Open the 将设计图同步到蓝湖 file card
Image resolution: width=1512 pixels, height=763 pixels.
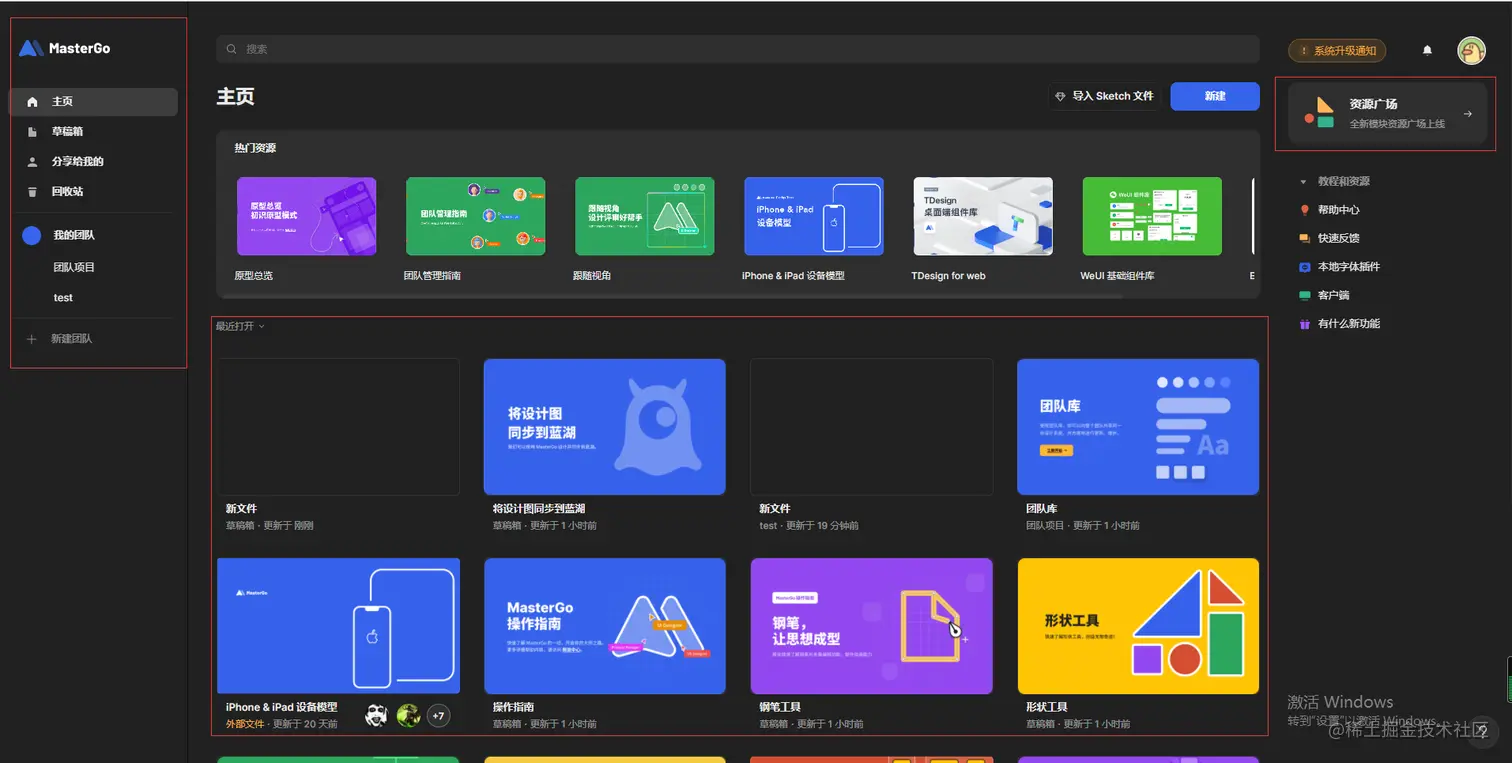pos(604,427)
